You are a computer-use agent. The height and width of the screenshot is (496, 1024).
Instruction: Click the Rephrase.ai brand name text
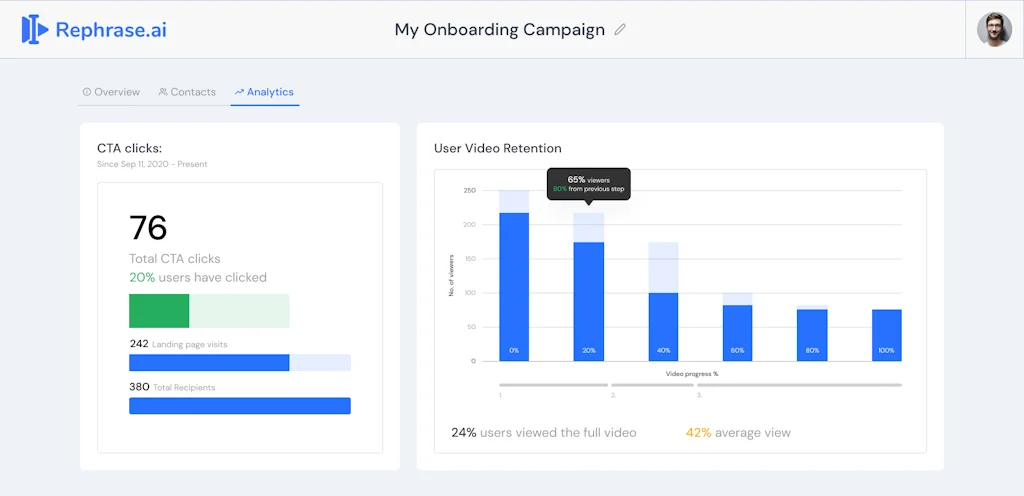coord(111,30)
